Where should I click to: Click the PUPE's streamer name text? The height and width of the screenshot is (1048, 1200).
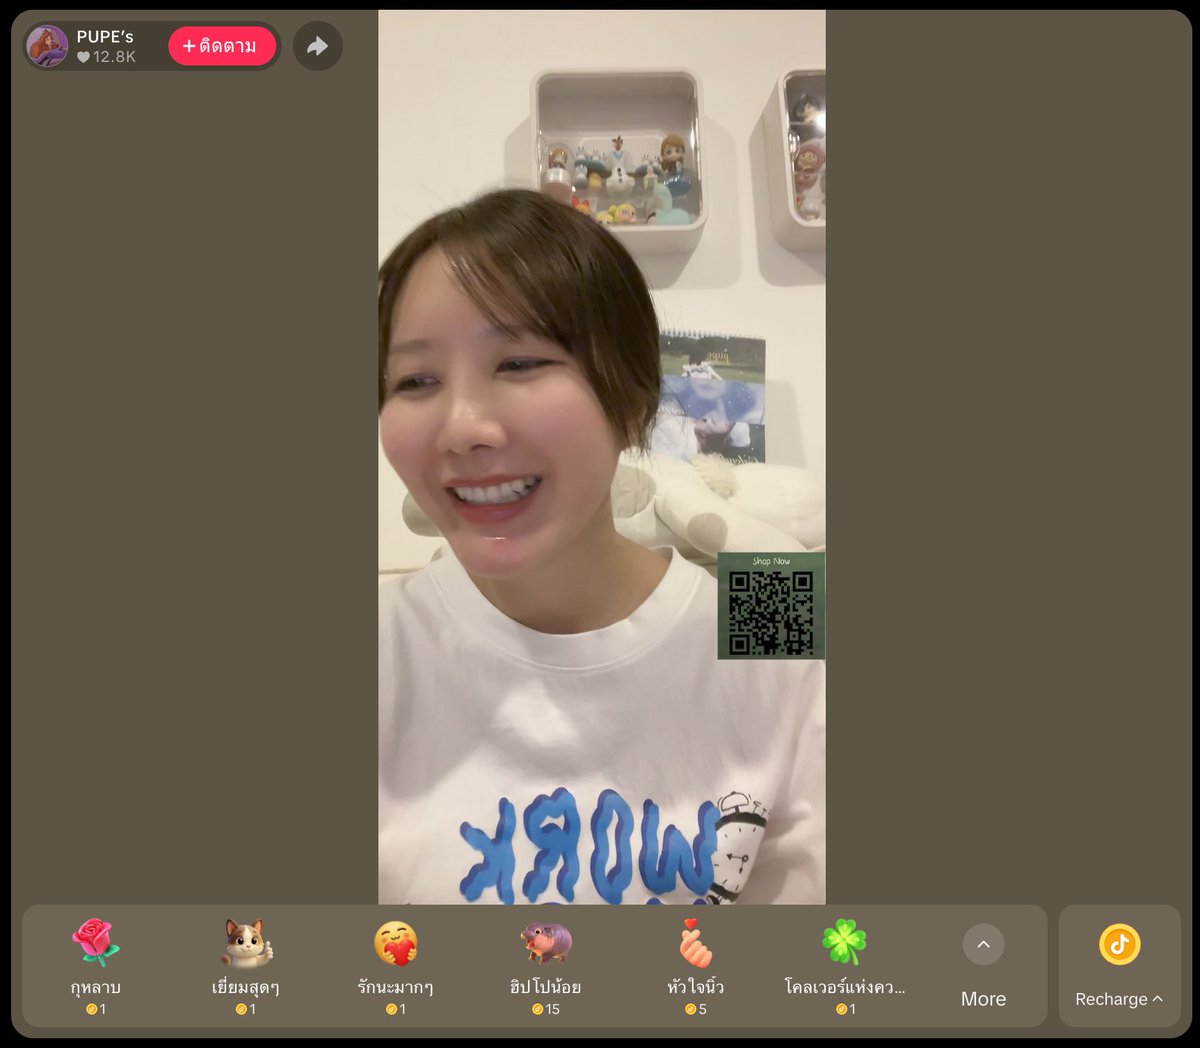105,36
